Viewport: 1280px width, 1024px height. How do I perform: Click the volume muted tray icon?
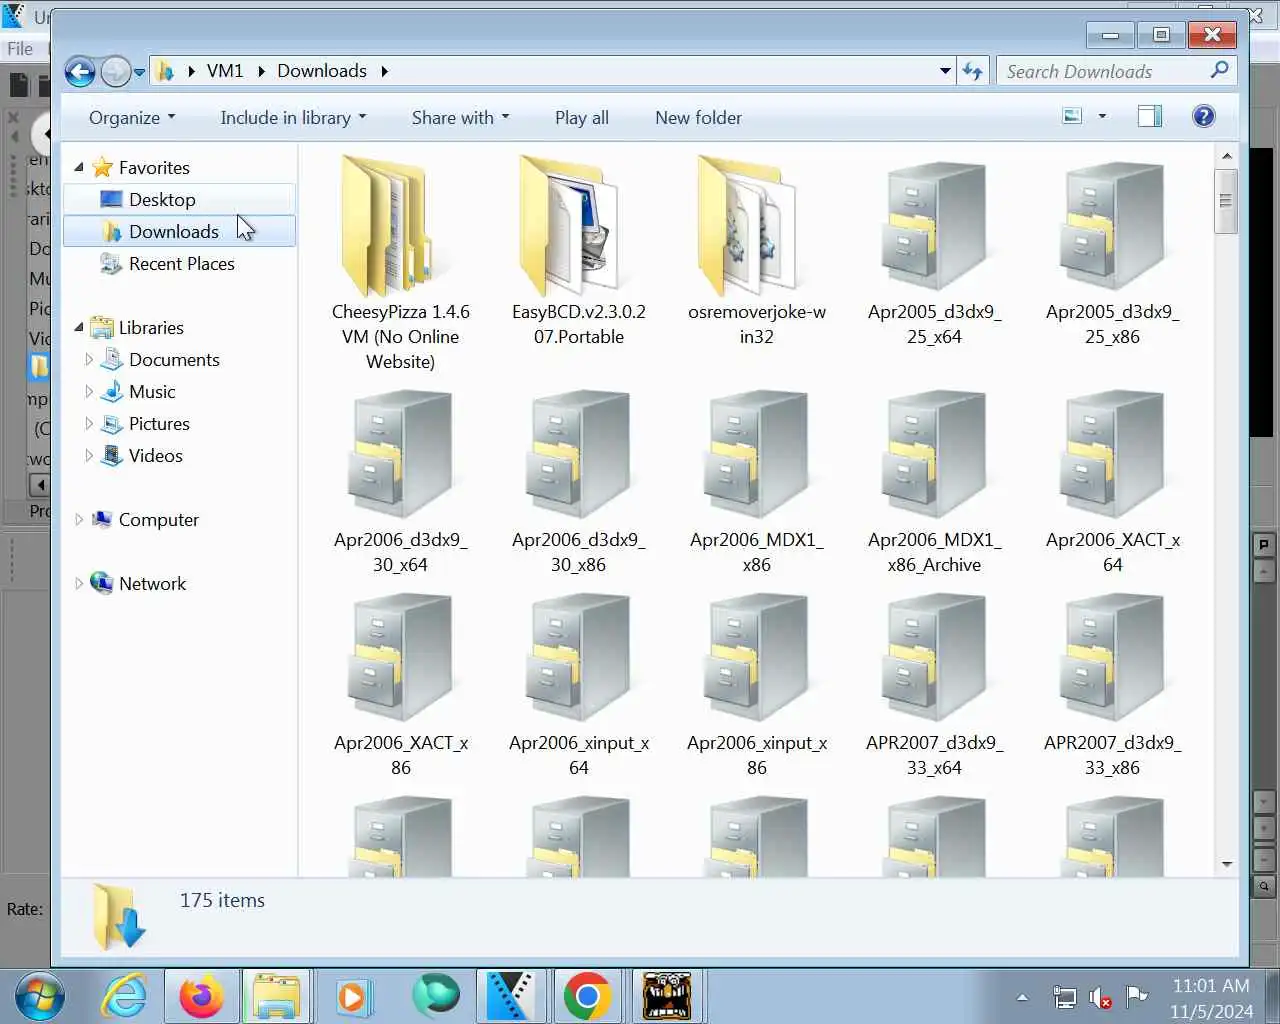pyautogui.click(x=1100, y=997)
